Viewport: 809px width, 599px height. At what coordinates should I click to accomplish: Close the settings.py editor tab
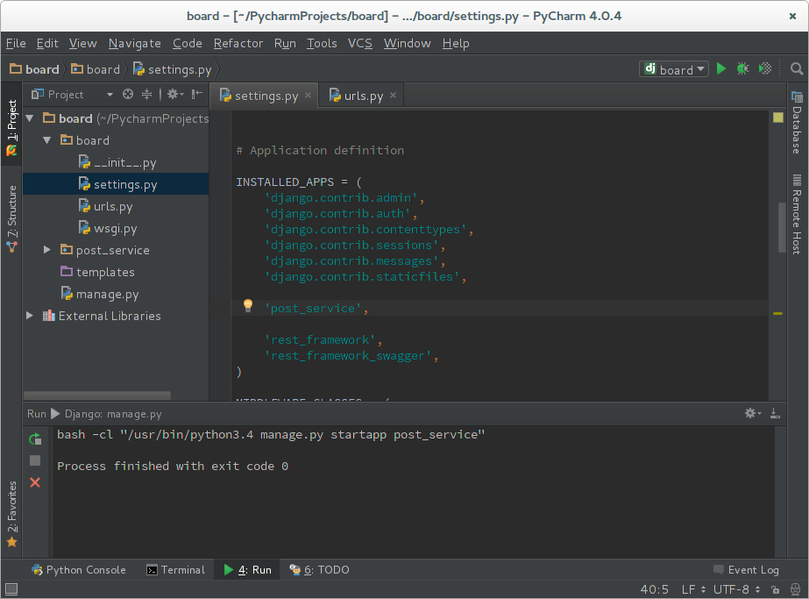click(x=308, y=95)
